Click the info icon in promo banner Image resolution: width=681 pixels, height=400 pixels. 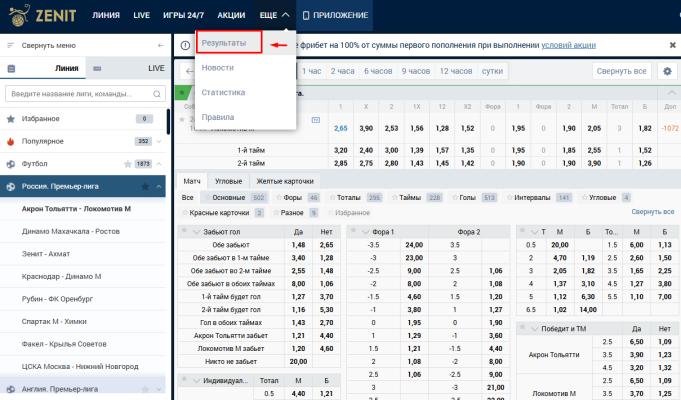(x=185, y=45)
